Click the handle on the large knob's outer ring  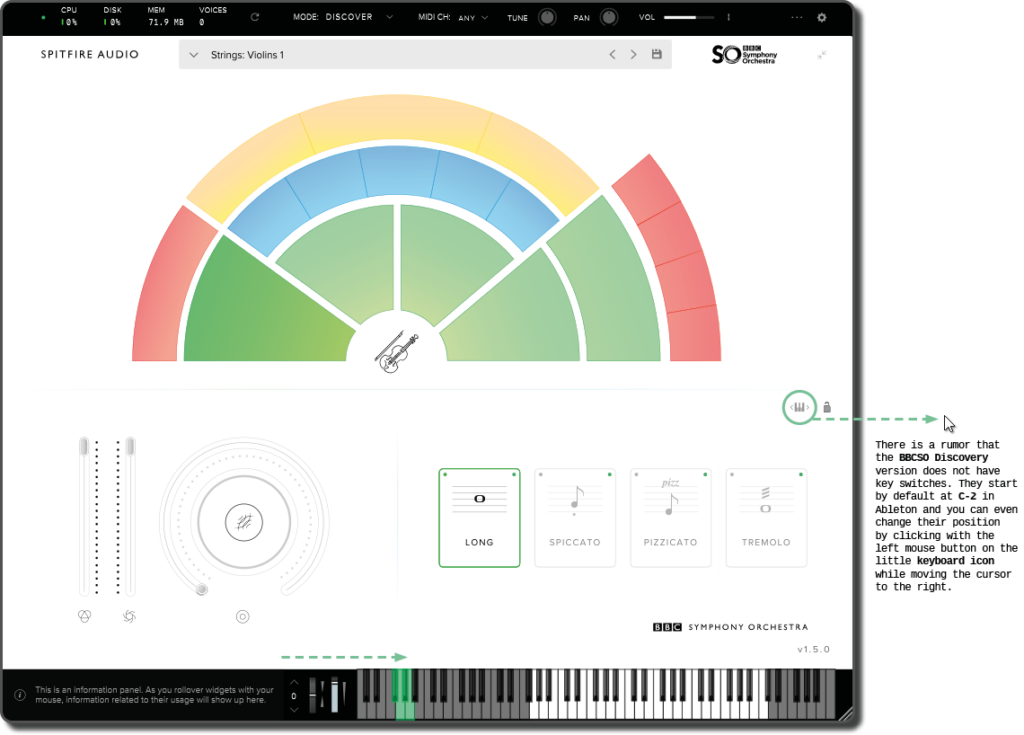(202, 589)
